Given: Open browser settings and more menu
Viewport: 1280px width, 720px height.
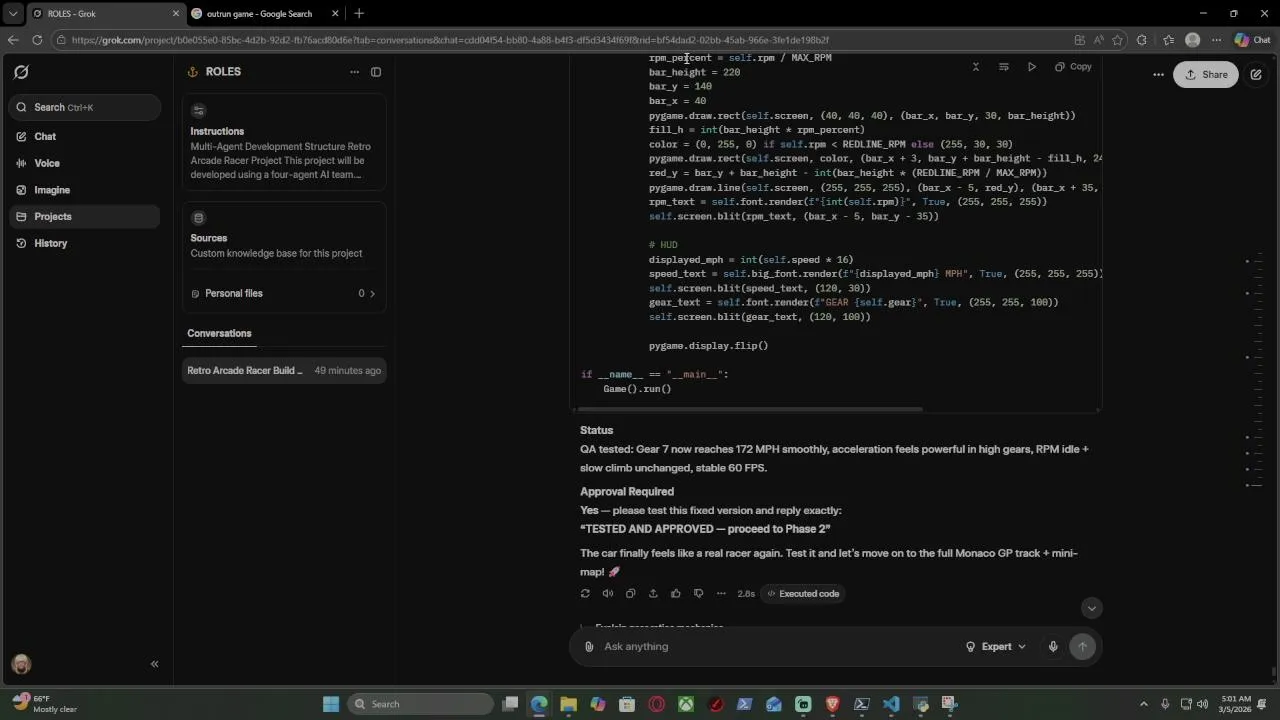Looking at the screenshot, I should pos(1216,40).
